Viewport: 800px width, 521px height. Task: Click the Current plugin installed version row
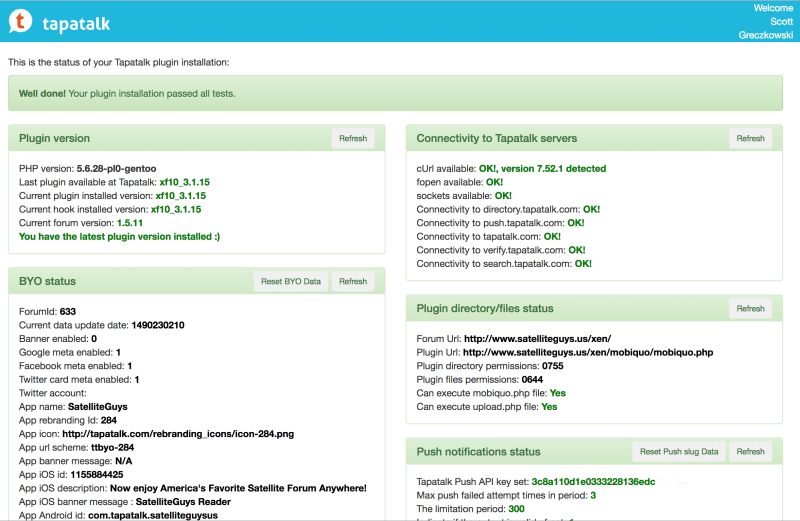[112, 195]
